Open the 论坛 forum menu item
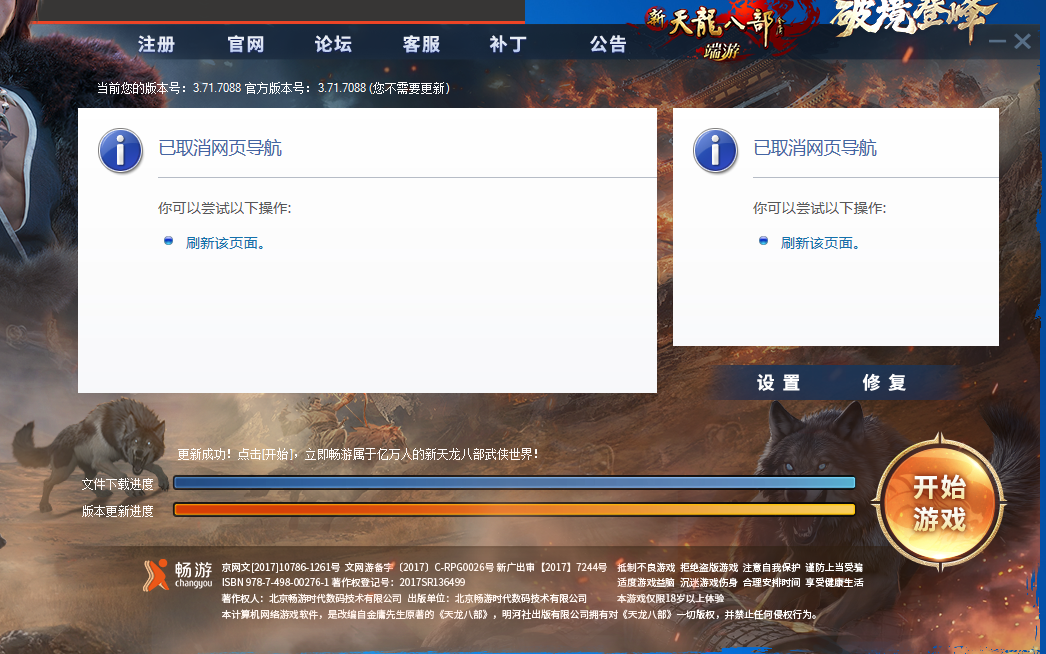1046x654 pixels. pos(333,44)
